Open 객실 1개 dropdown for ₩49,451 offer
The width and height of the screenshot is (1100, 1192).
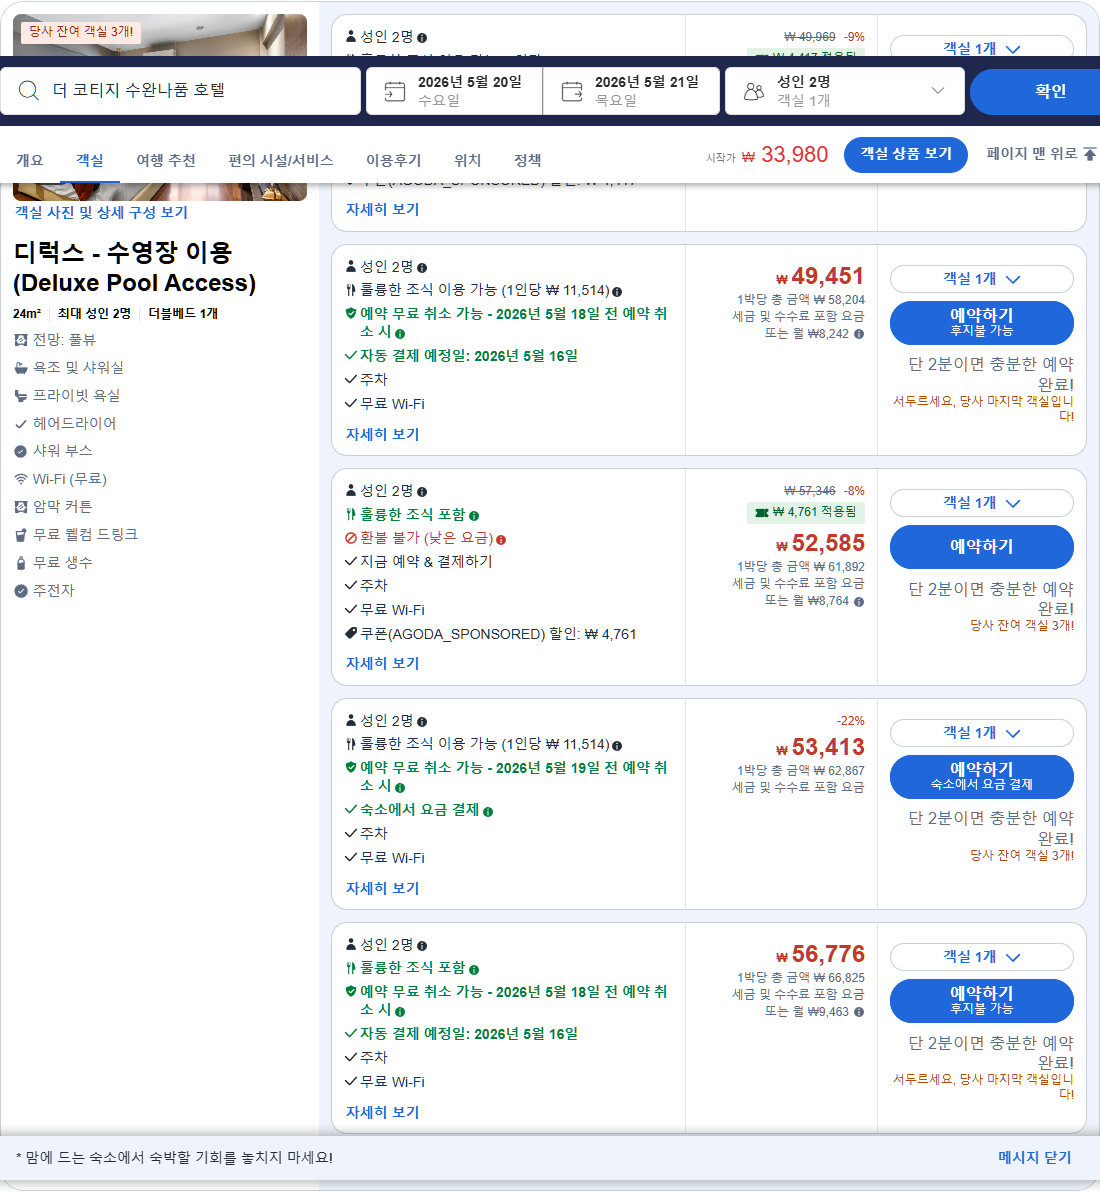click(x=981, y=279)
